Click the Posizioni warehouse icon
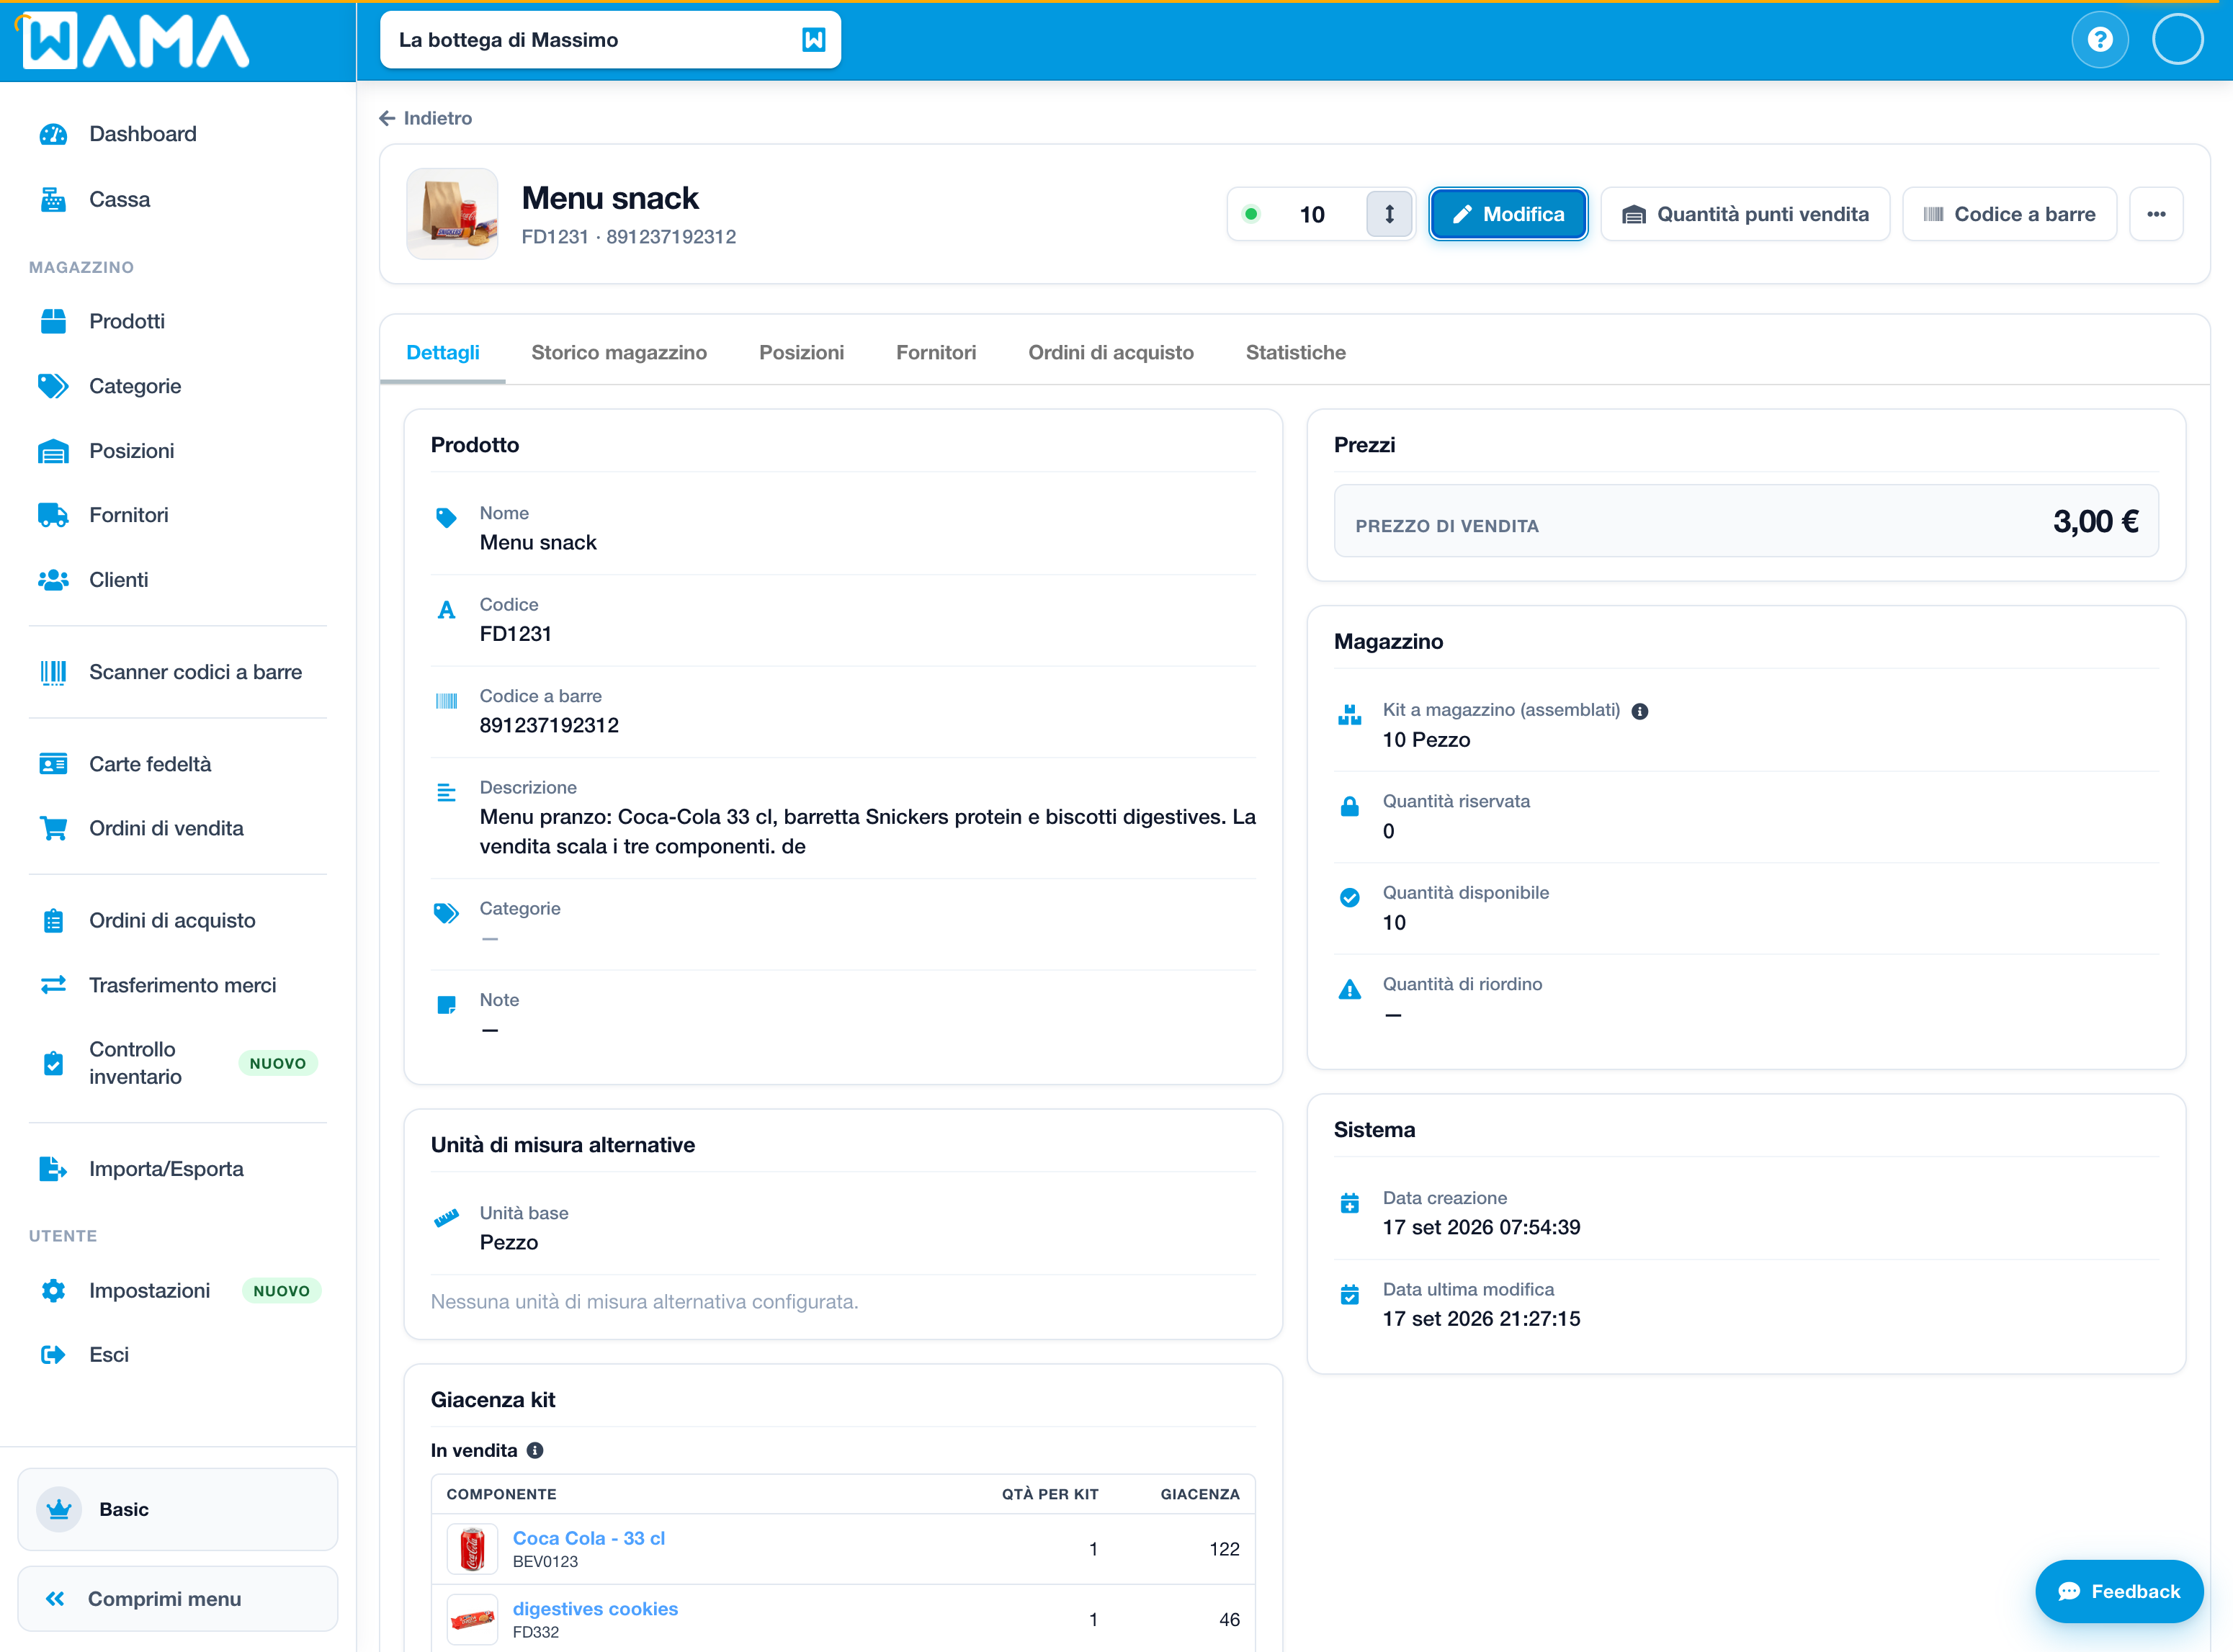 [53, 451]
